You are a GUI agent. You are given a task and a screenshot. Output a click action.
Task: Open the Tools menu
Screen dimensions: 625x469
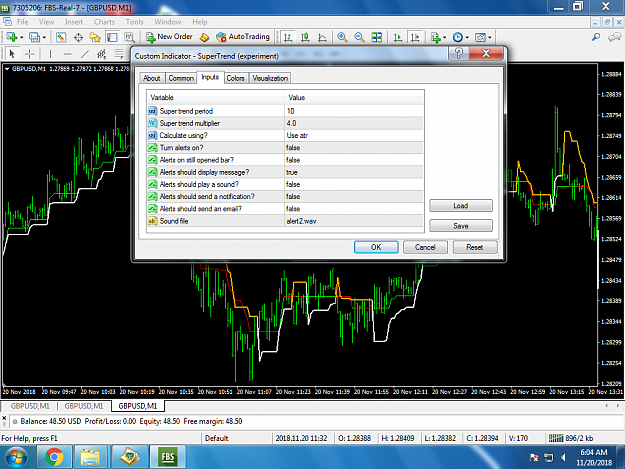click(x=134, y=22)
